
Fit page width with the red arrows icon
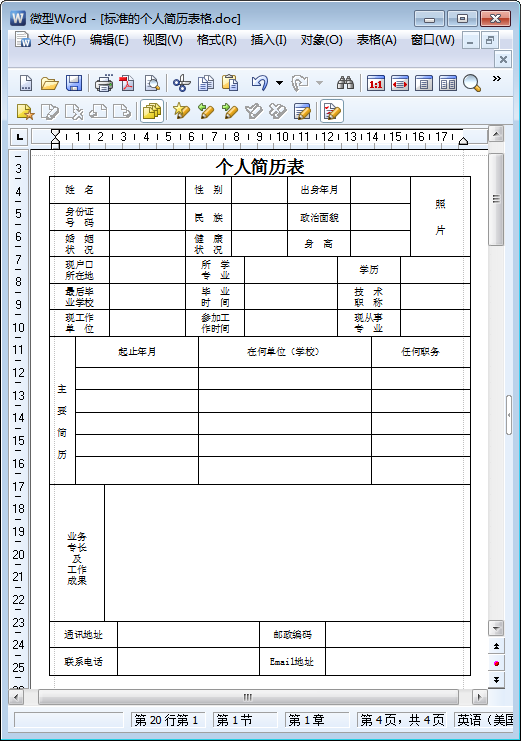pyautogui.click(x=399, y=84)
